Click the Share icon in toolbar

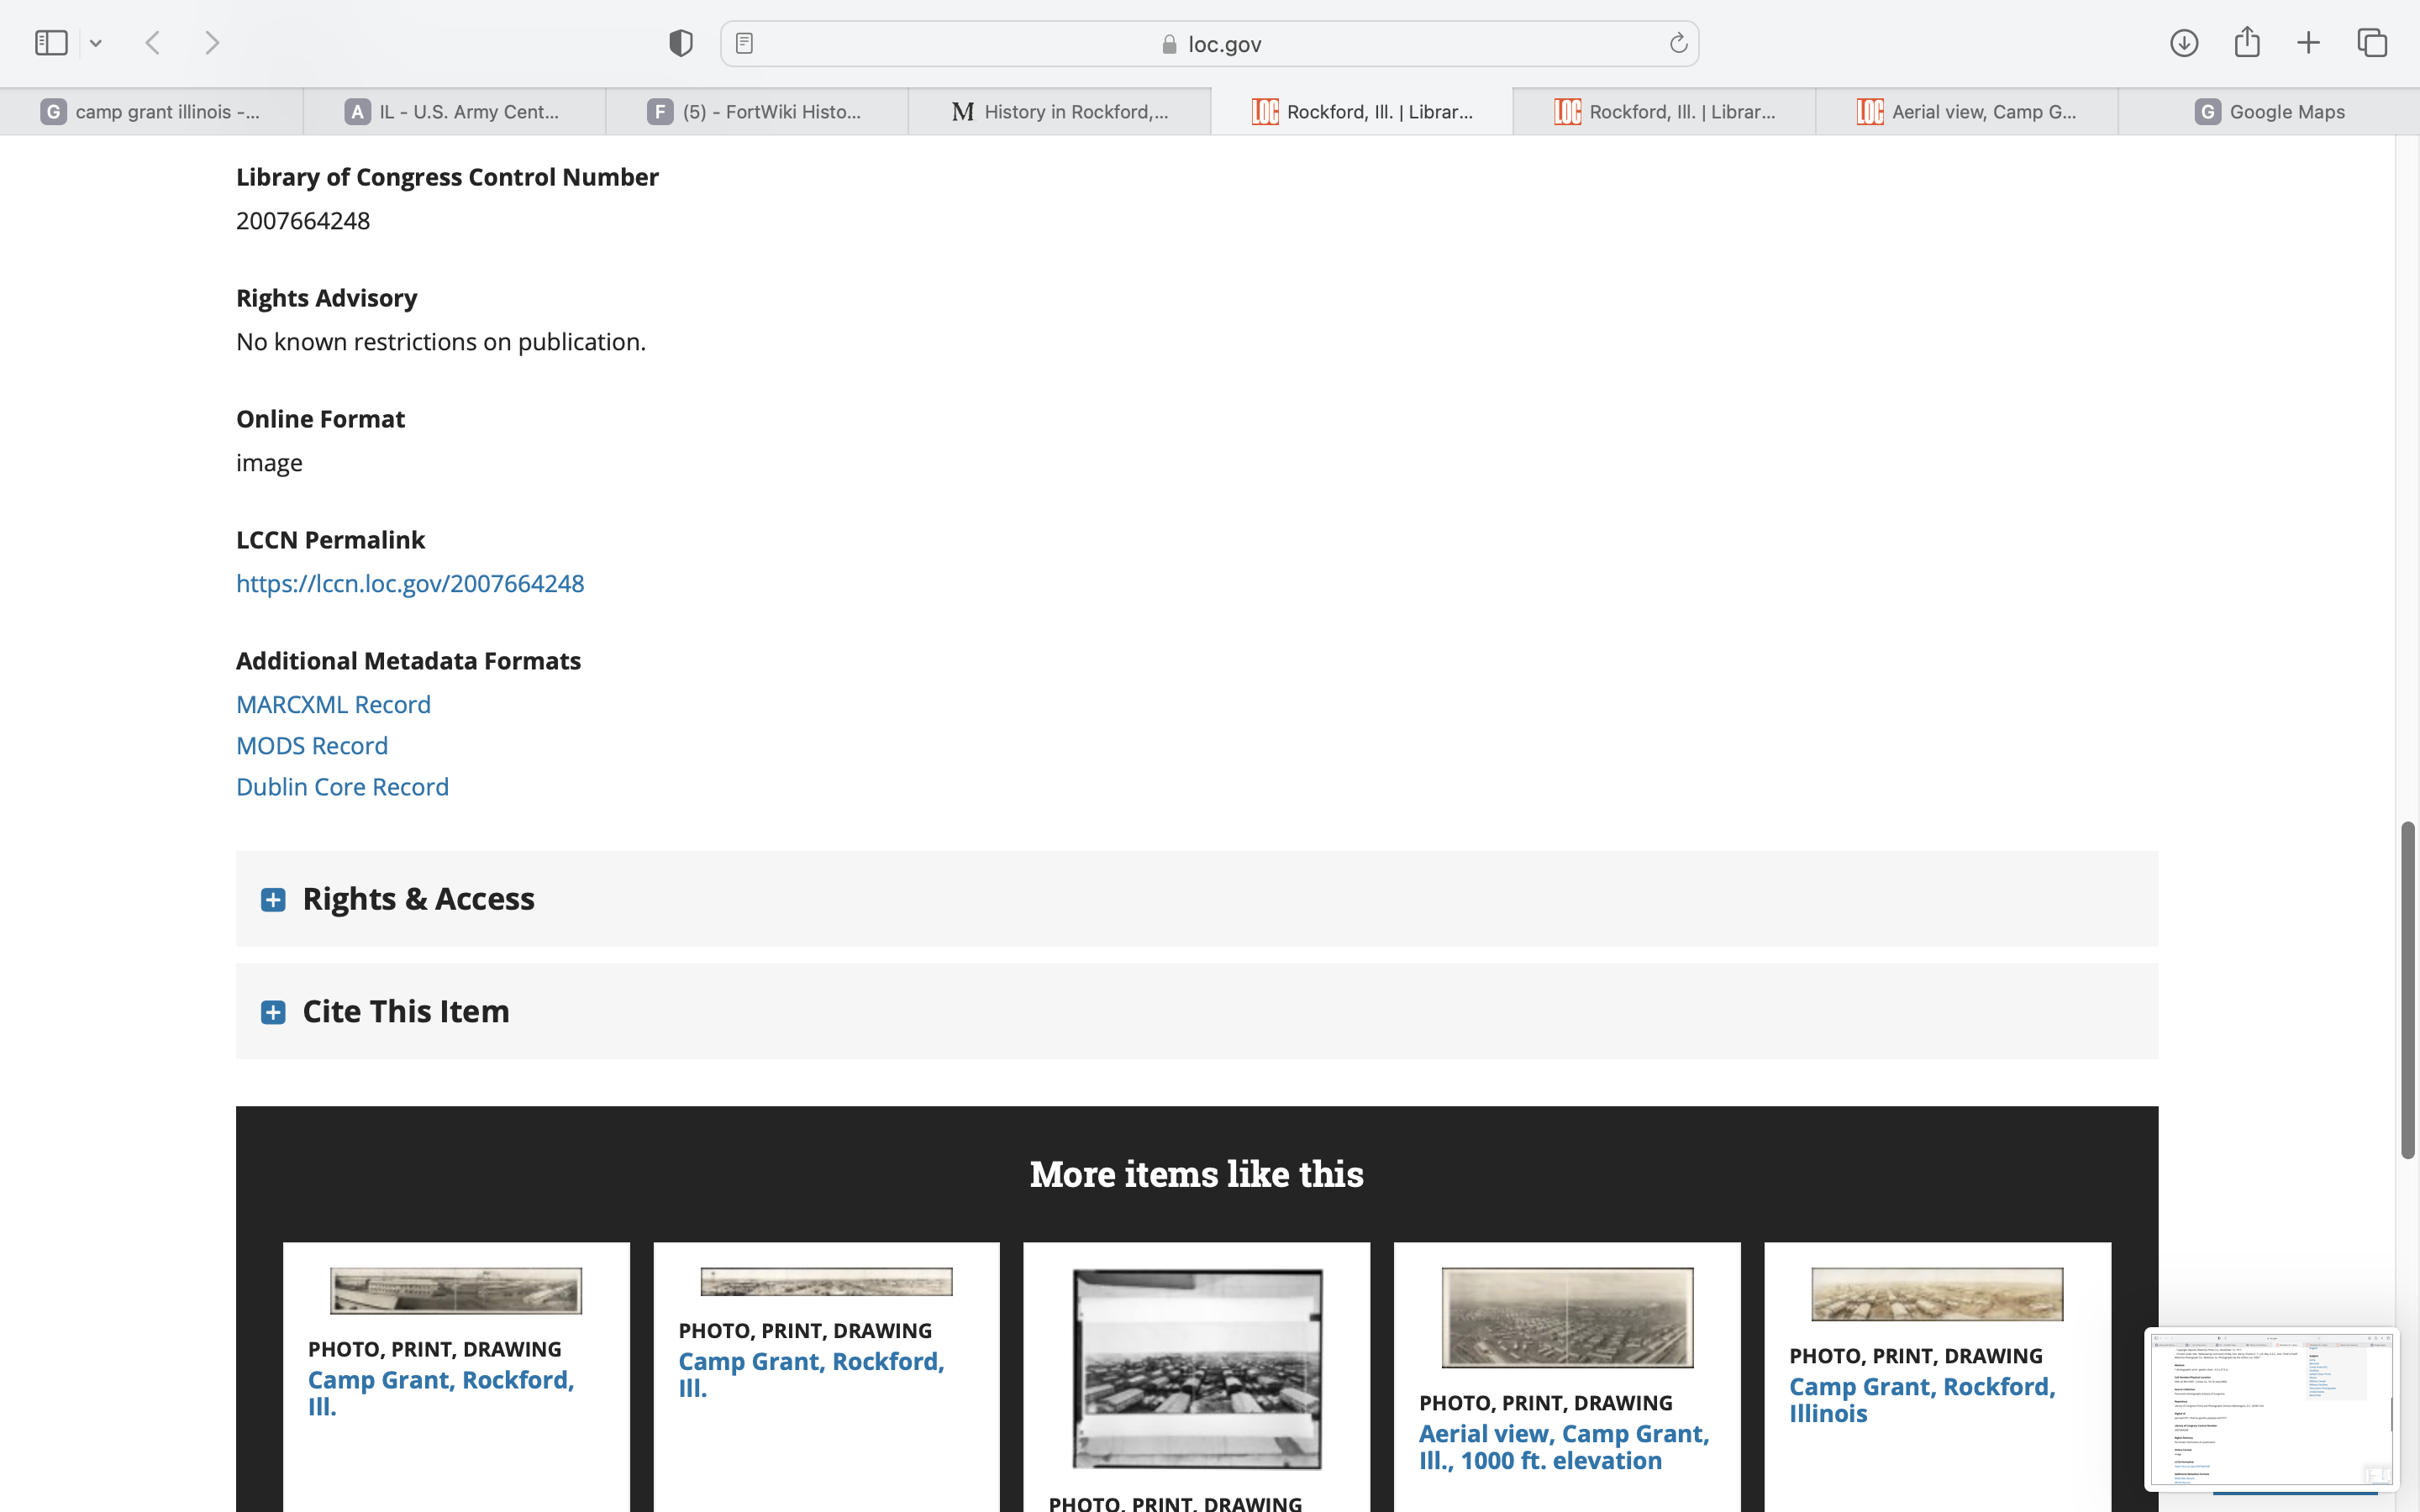pyautogui.click(x=2247, y=43)
